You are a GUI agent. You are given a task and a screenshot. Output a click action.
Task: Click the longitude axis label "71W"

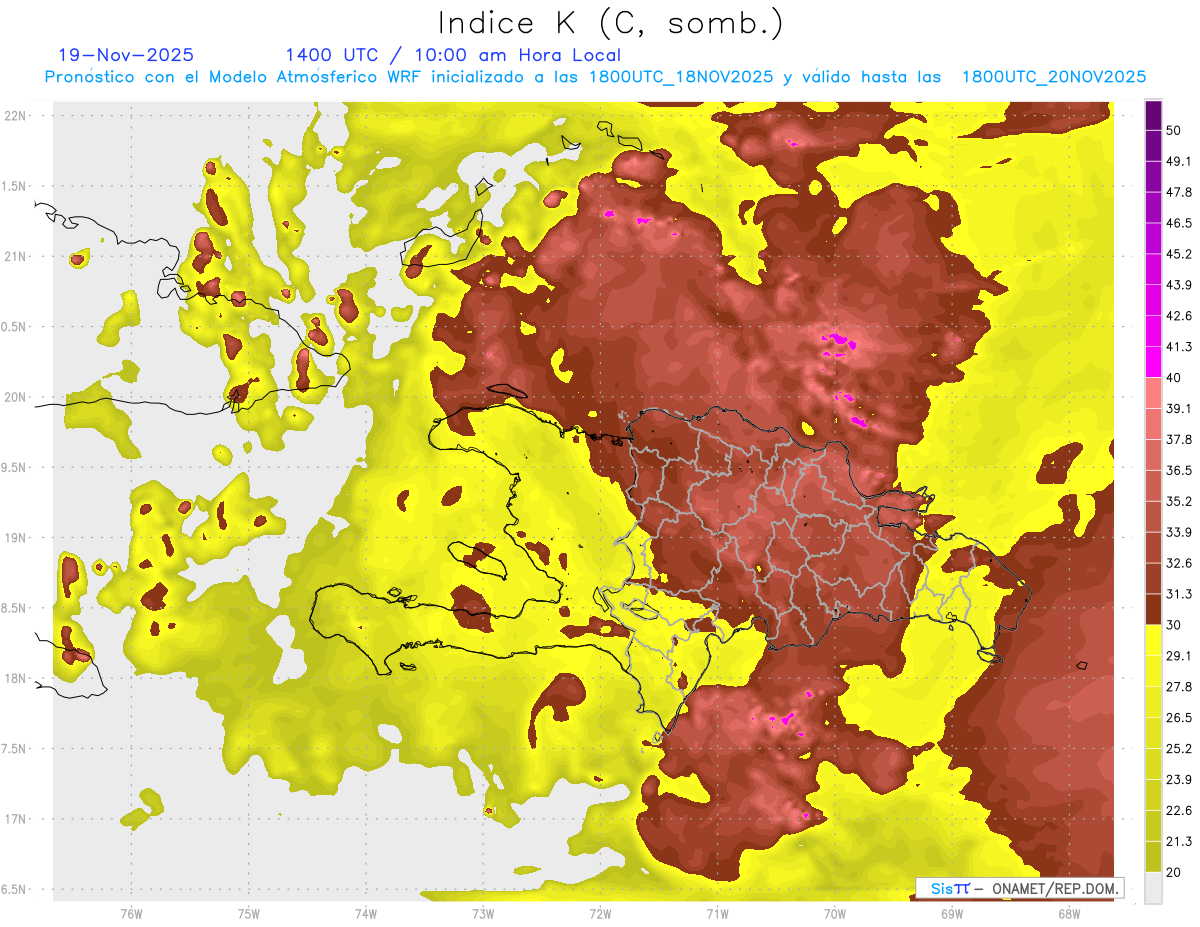717,913
